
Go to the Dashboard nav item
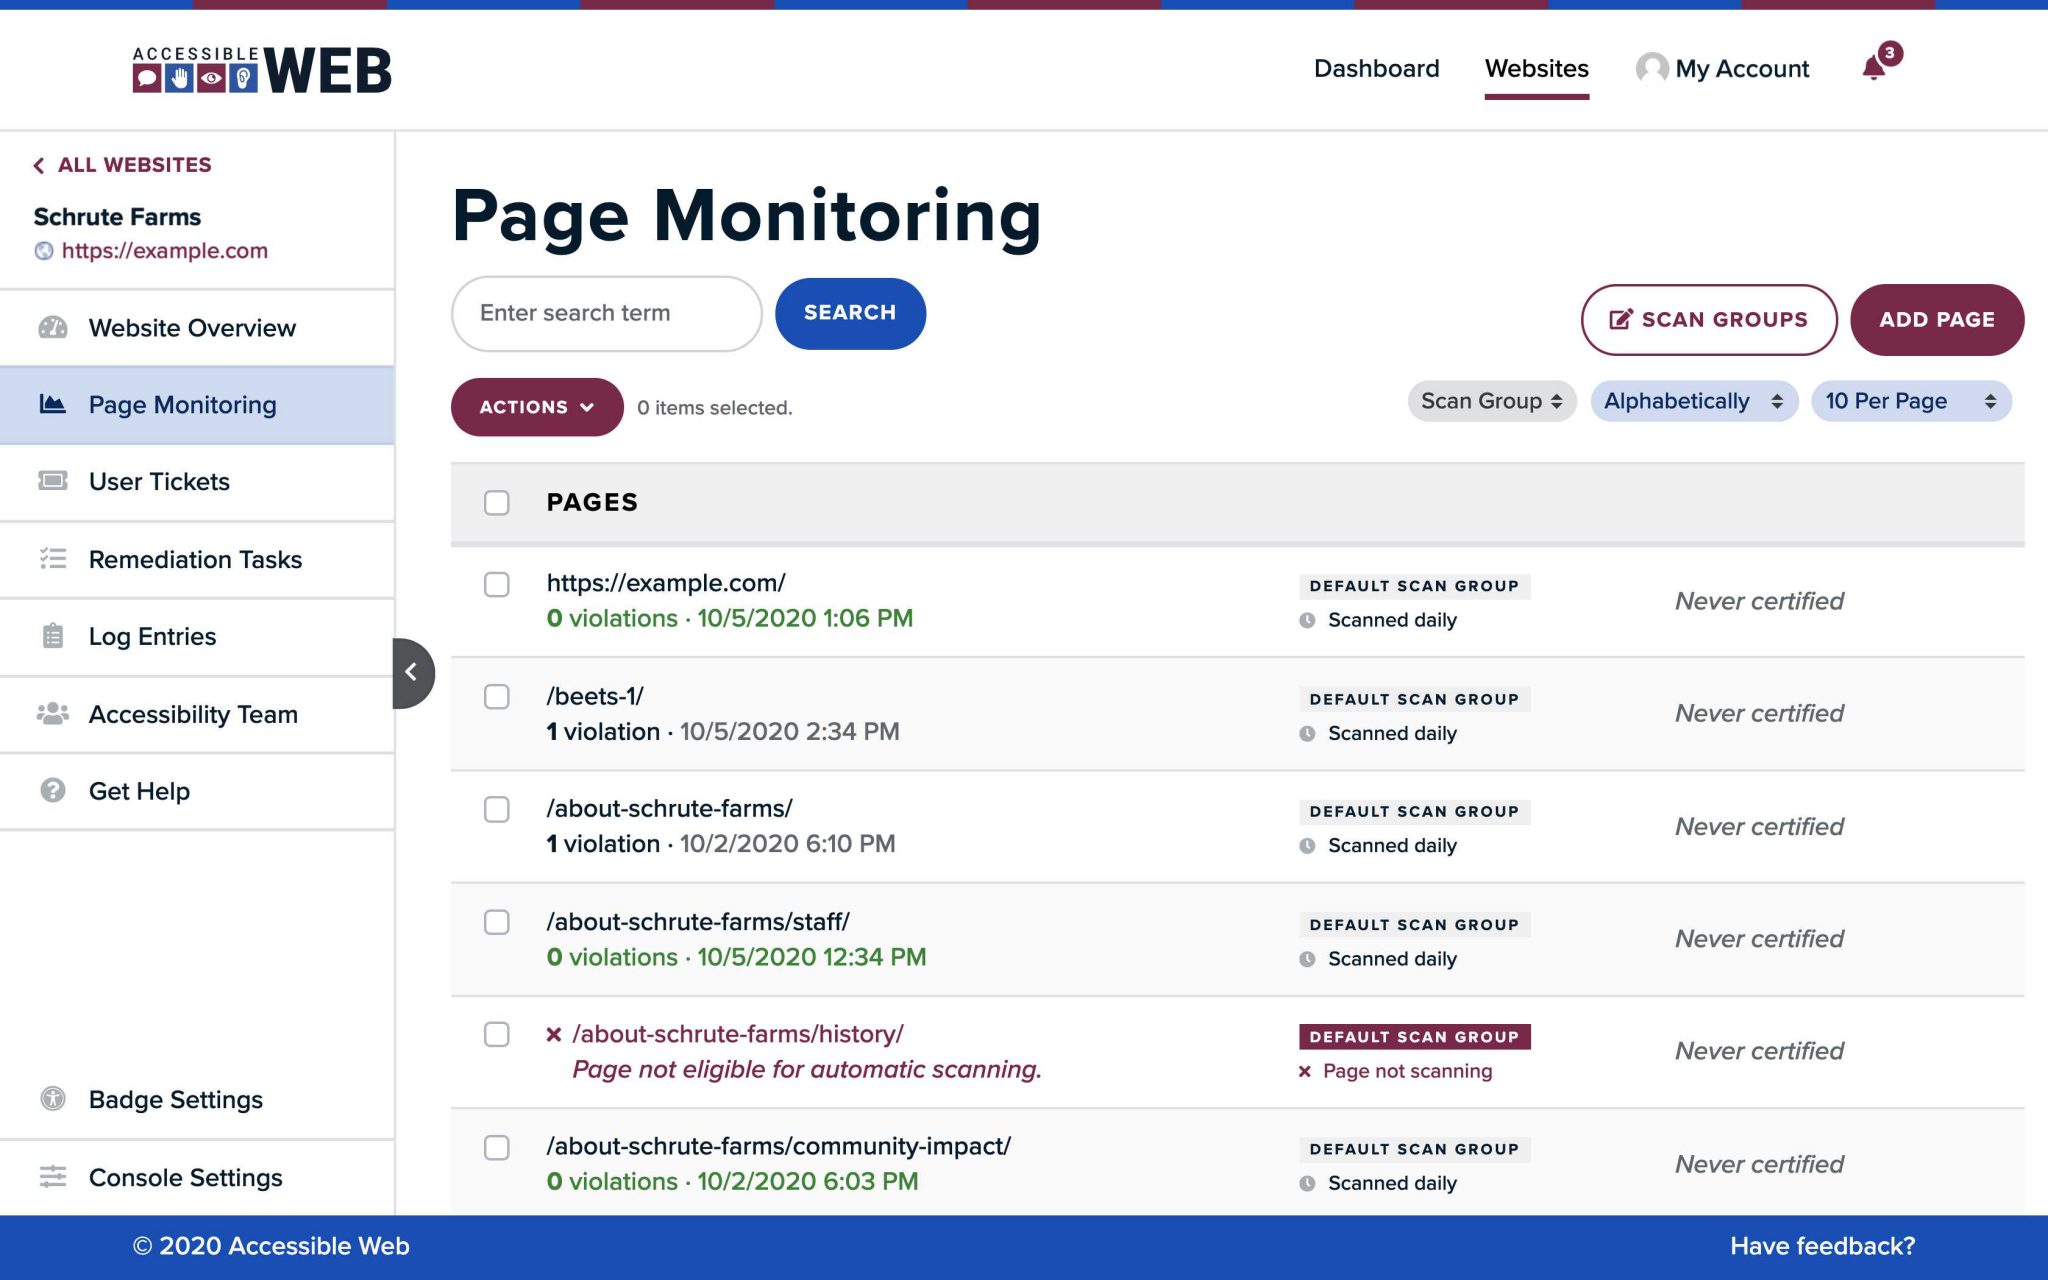pyautogui.click(x=1376, y=68)
